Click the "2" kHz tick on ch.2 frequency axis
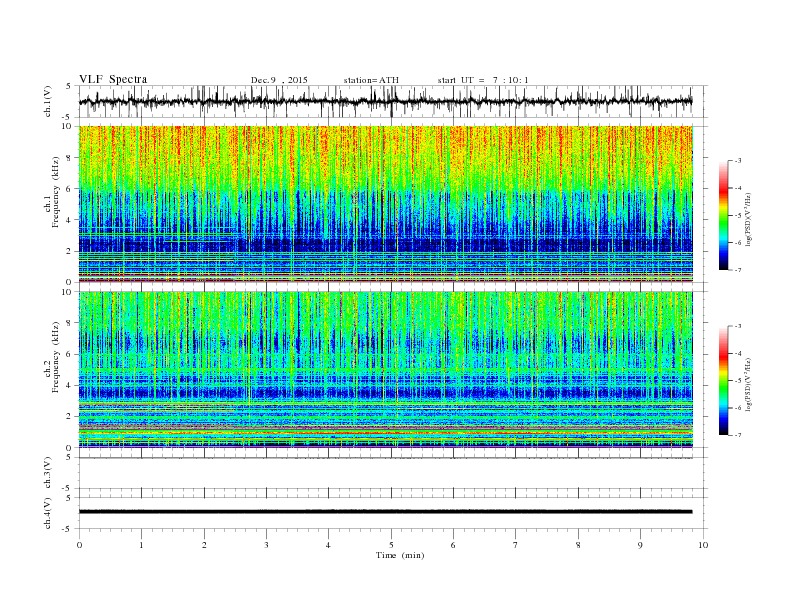This screenshot has height=612, width=792. pyautogui.click(x=70, y=417)
